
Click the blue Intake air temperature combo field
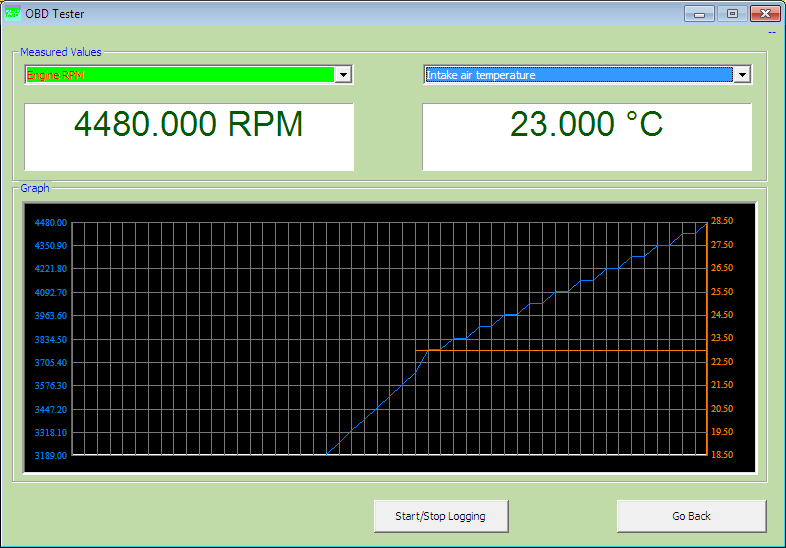coord(578,75)
